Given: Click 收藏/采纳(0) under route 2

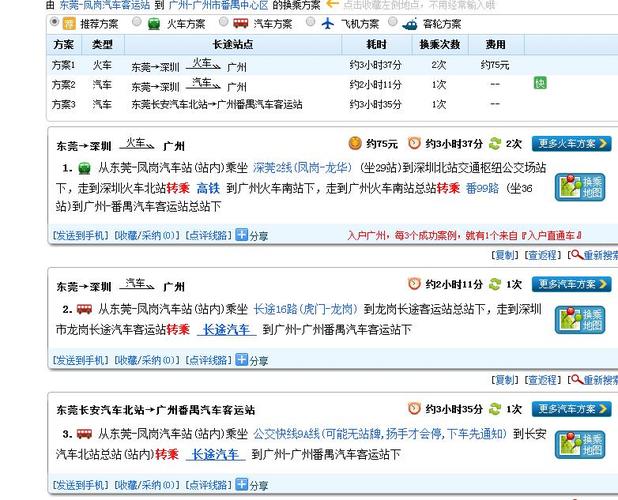Looking at the screenshot, I should pos(147,360).
